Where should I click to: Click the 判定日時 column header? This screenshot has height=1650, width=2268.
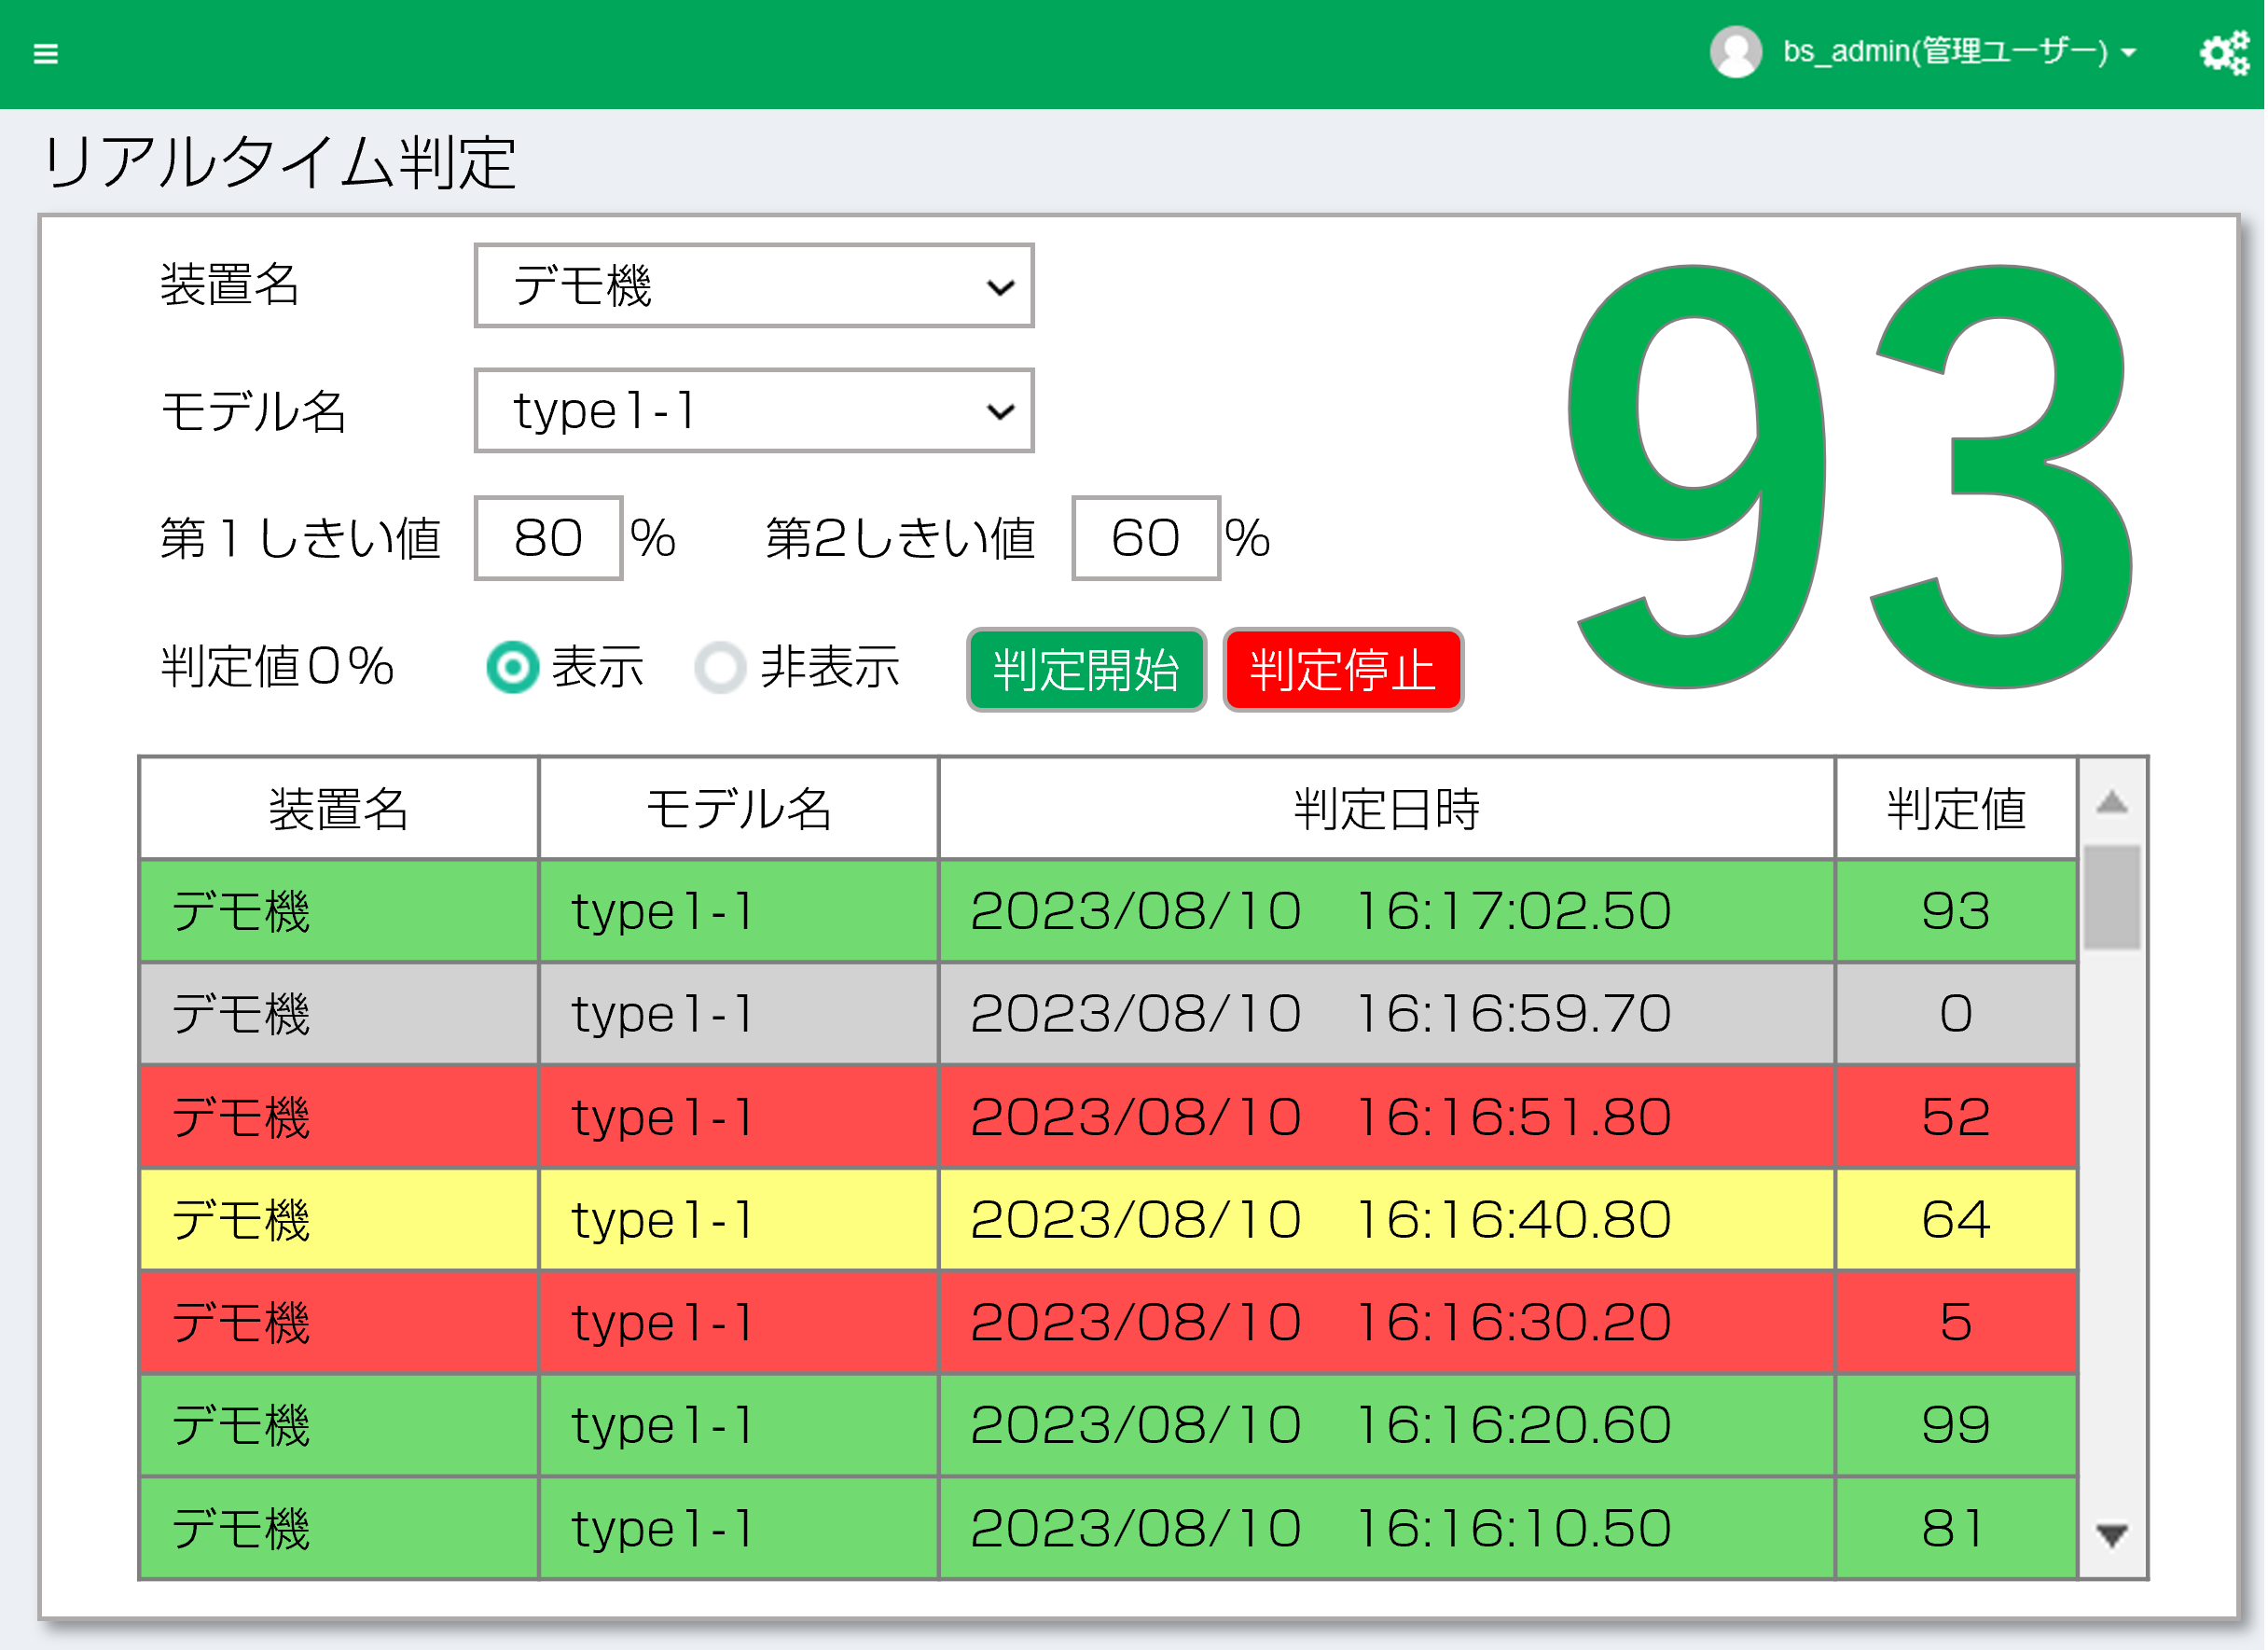1386,808
